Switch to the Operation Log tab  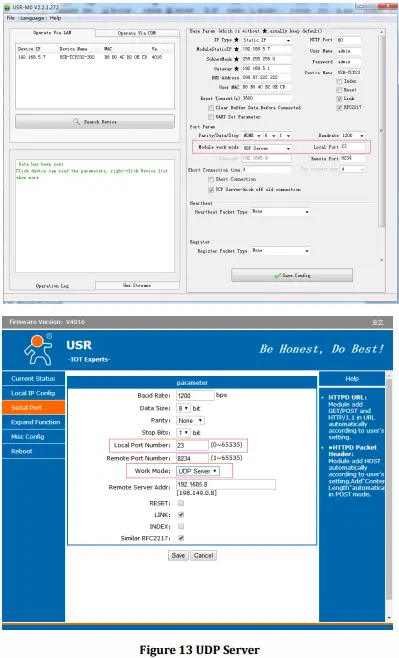click(52, 286)
